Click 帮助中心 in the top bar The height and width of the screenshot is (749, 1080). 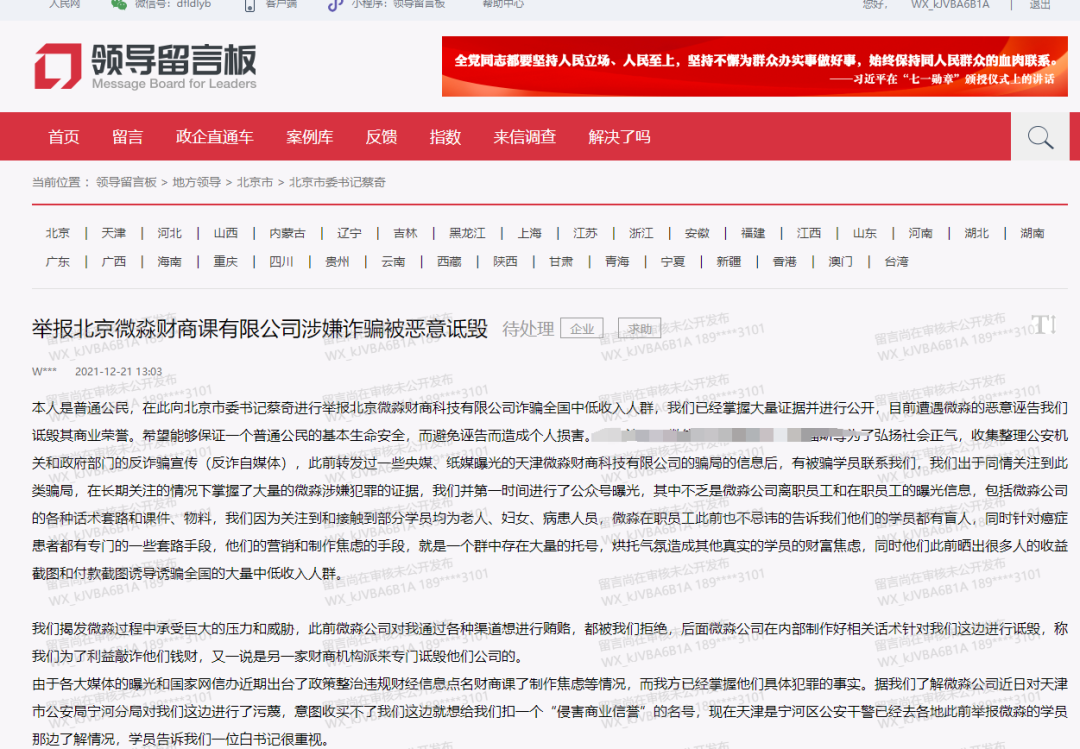tap(503, 4)
